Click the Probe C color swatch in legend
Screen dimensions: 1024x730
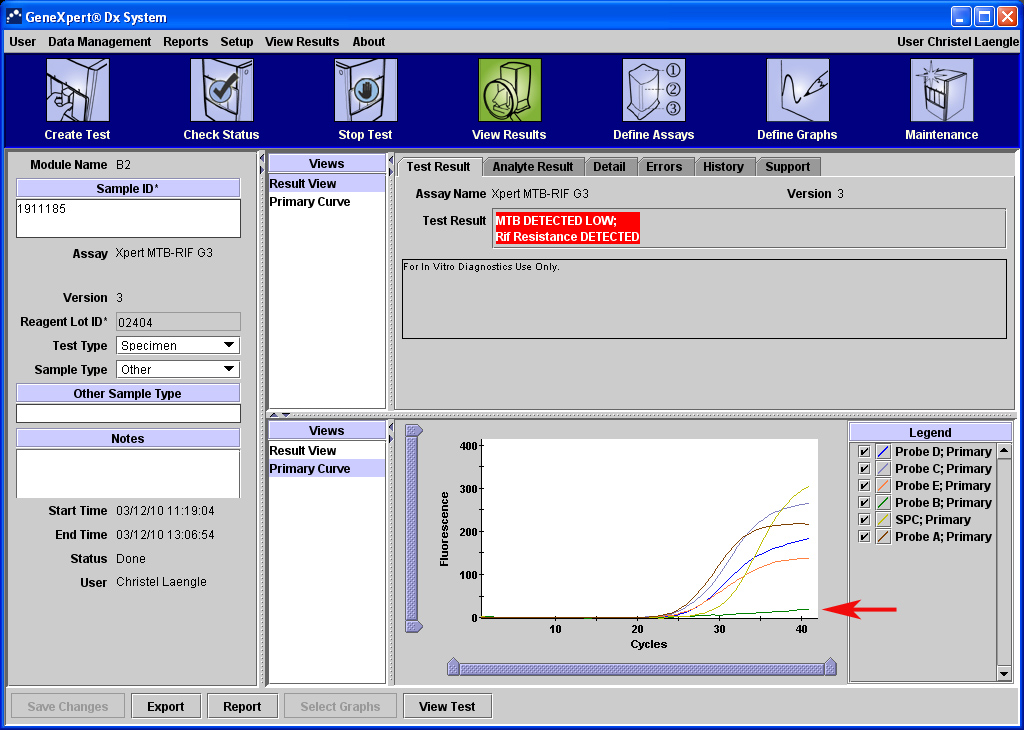click(883, 469)
